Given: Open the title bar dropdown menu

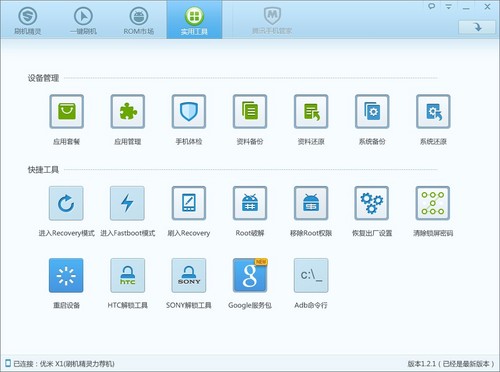Looking at the screenshot, I should [x=449, y=7].
